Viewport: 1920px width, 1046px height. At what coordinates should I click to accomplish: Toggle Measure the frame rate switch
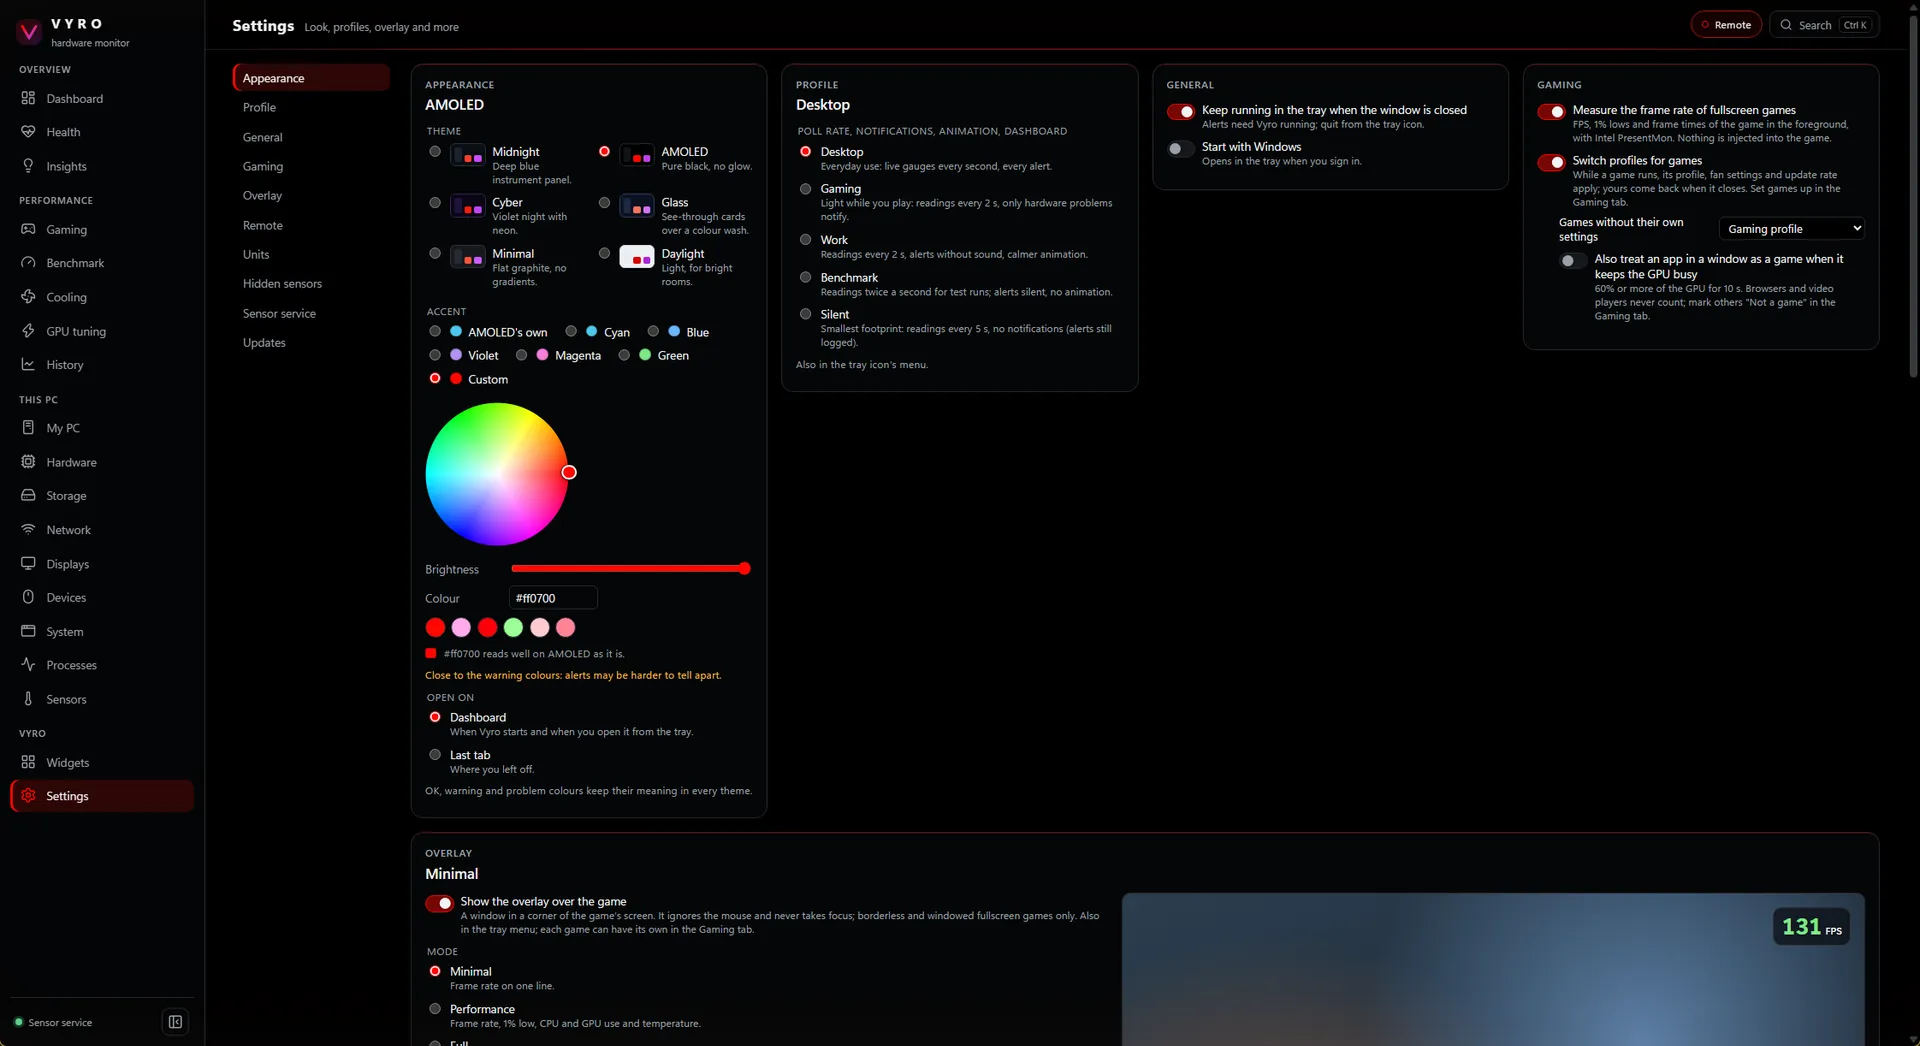pyautogui.click(x=1551, y=112)
